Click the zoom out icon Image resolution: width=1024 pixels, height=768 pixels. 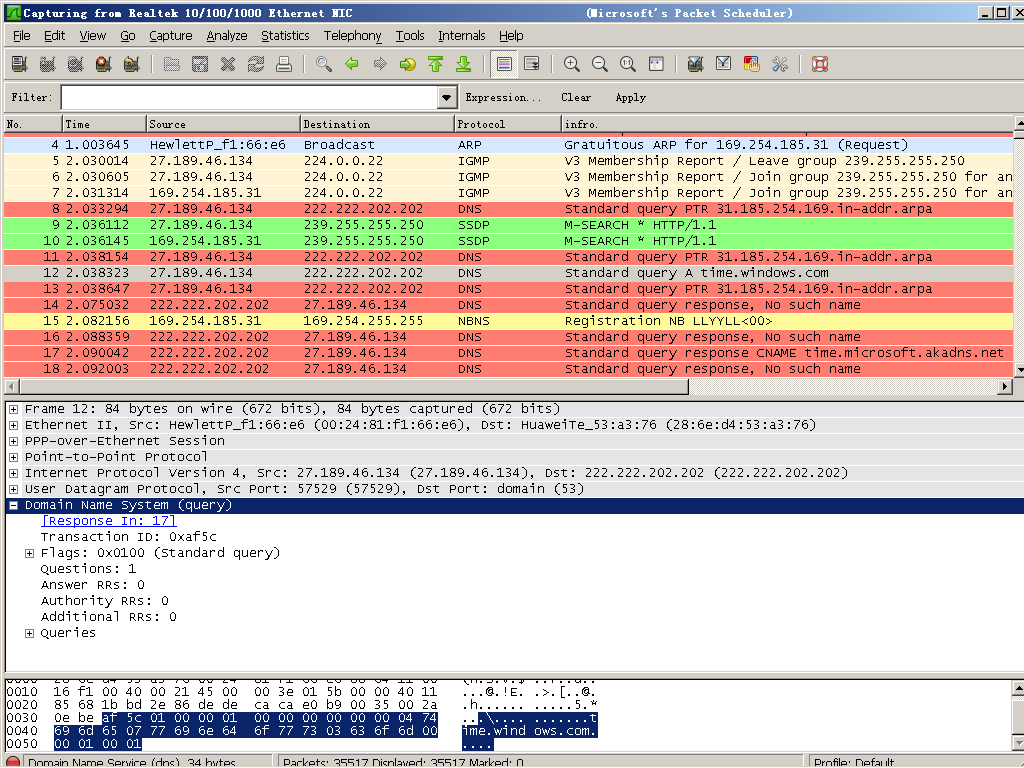pyautogui.click(x=600, y=64)
